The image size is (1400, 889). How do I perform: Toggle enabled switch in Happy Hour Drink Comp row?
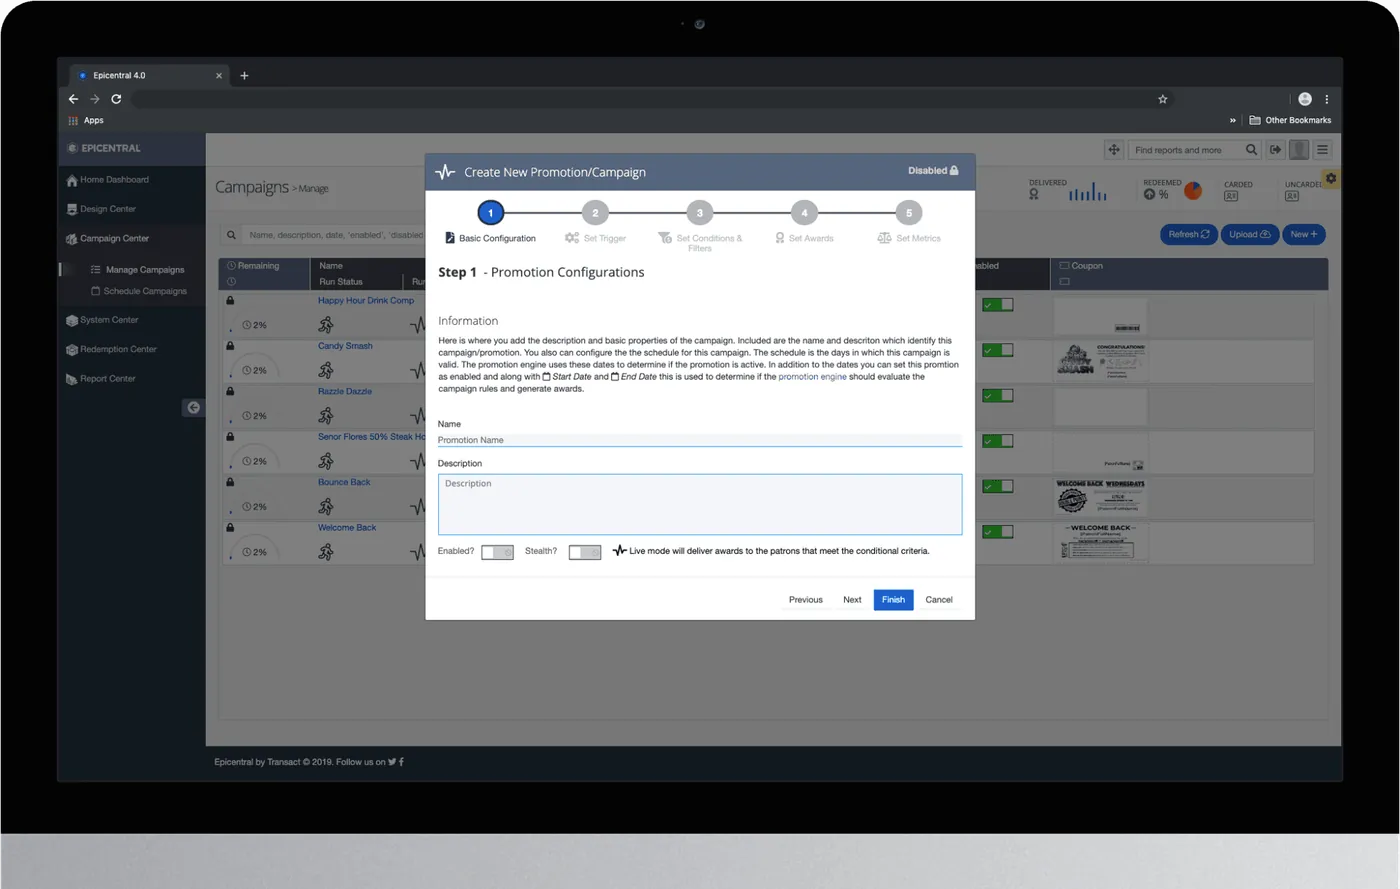(998, 305)
